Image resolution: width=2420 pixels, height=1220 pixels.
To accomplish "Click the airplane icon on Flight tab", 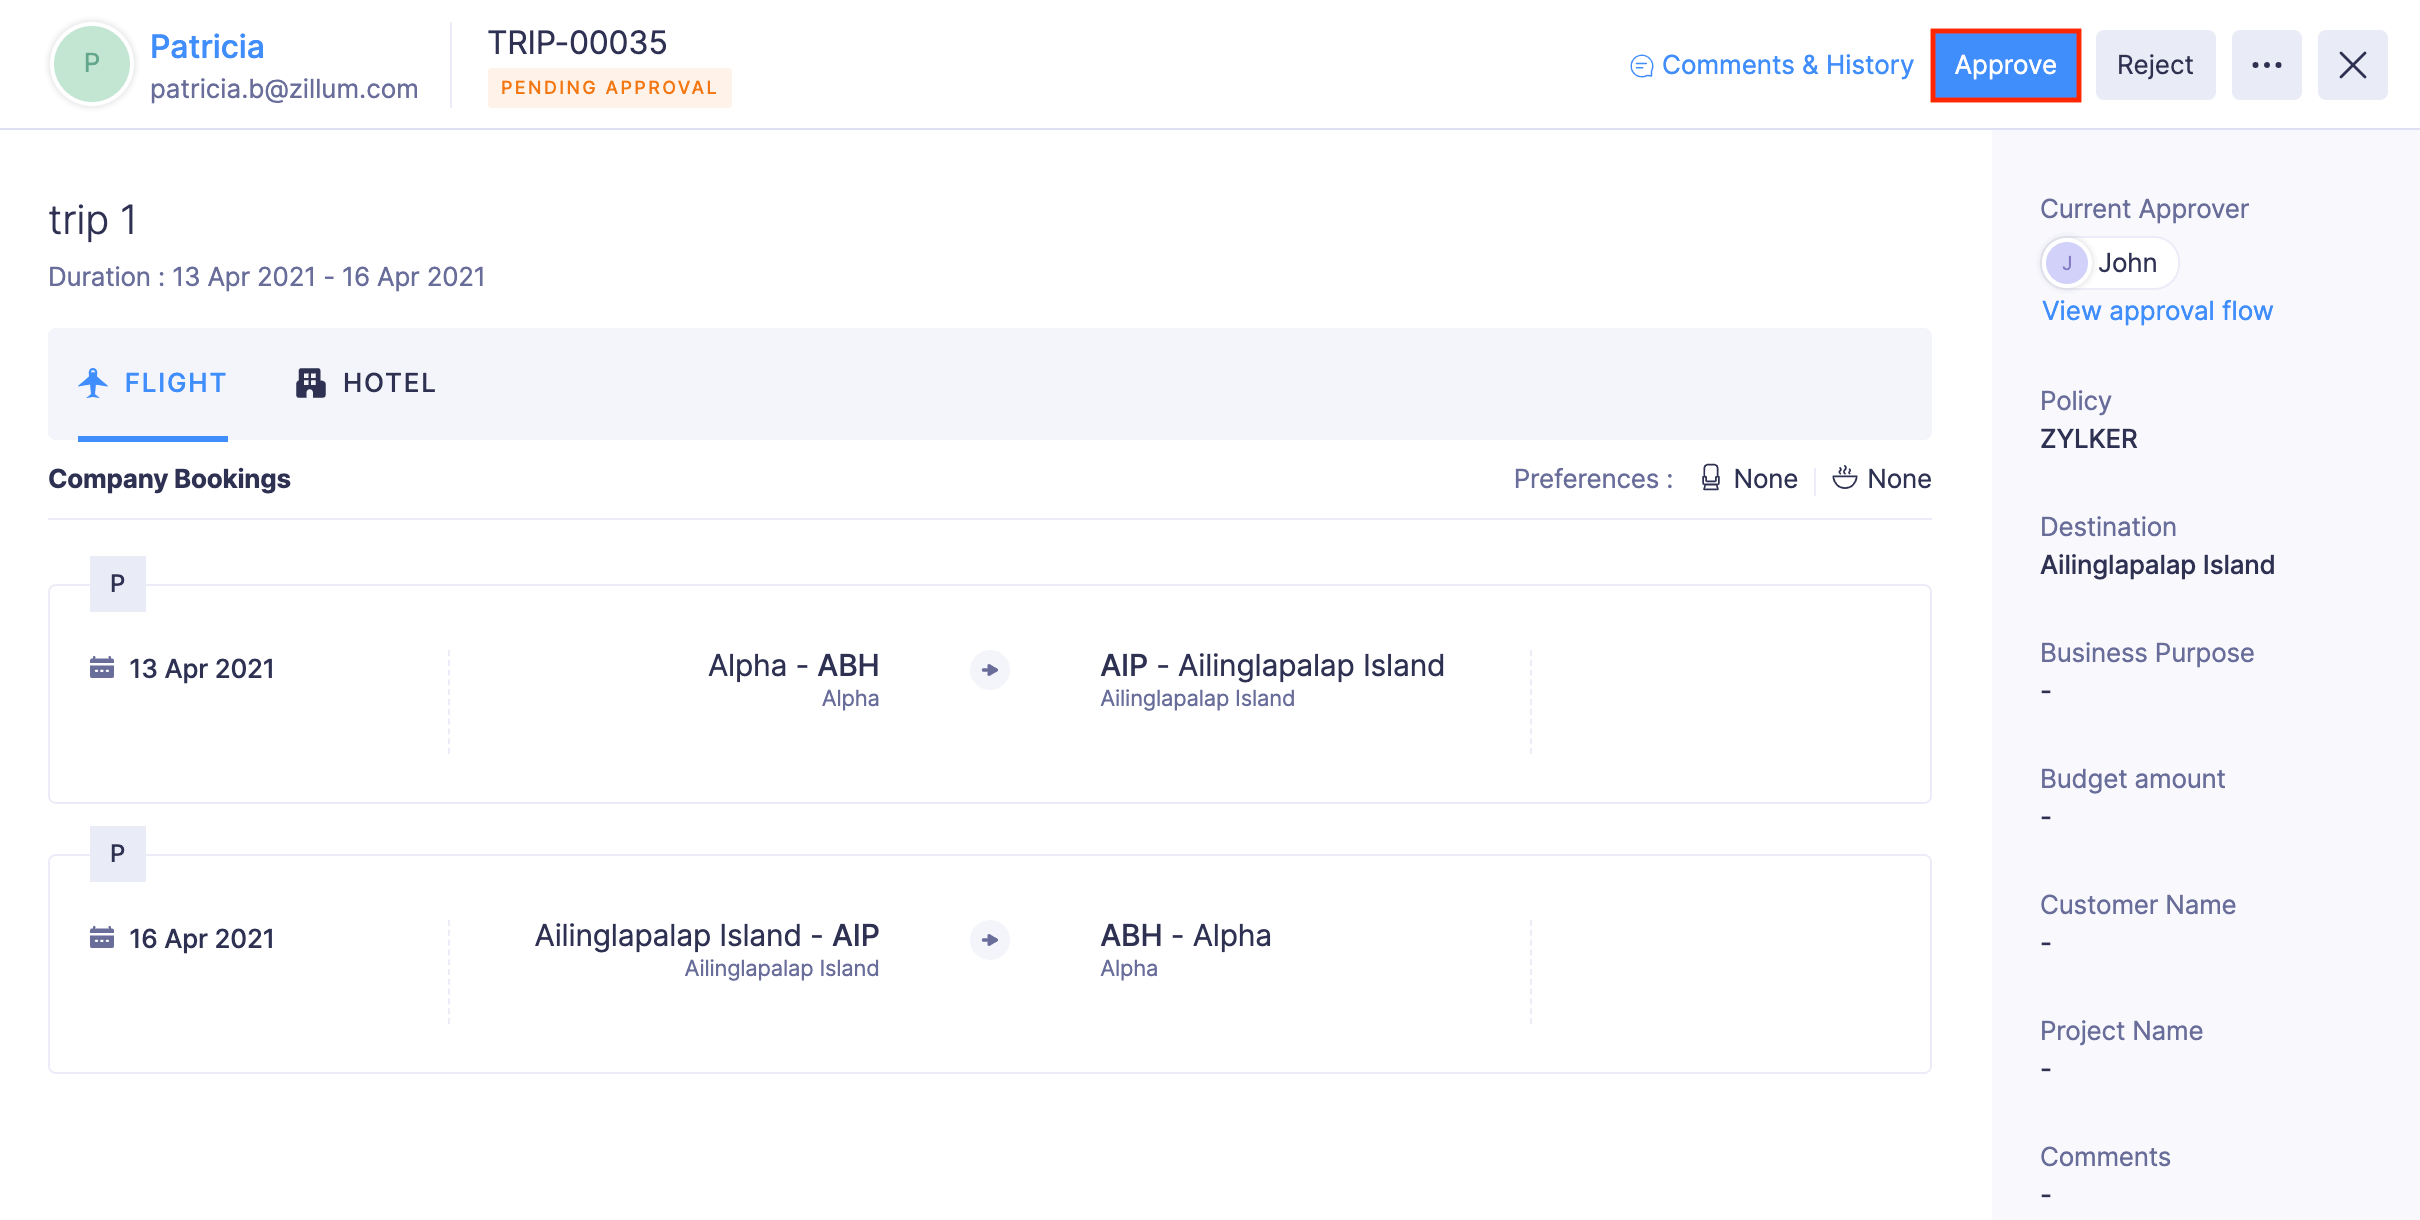I will 93,383.
